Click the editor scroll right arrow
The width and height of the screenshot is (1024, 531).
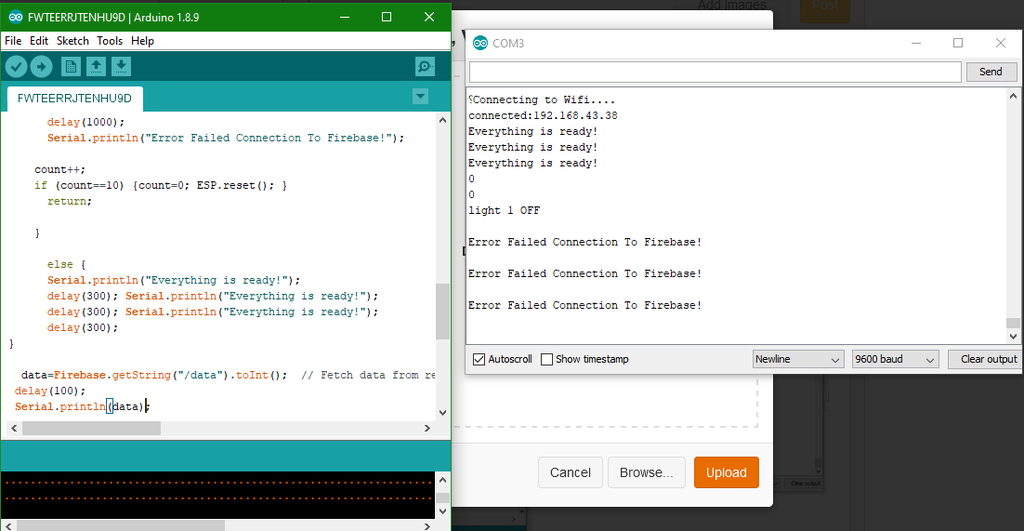point(427,428)
